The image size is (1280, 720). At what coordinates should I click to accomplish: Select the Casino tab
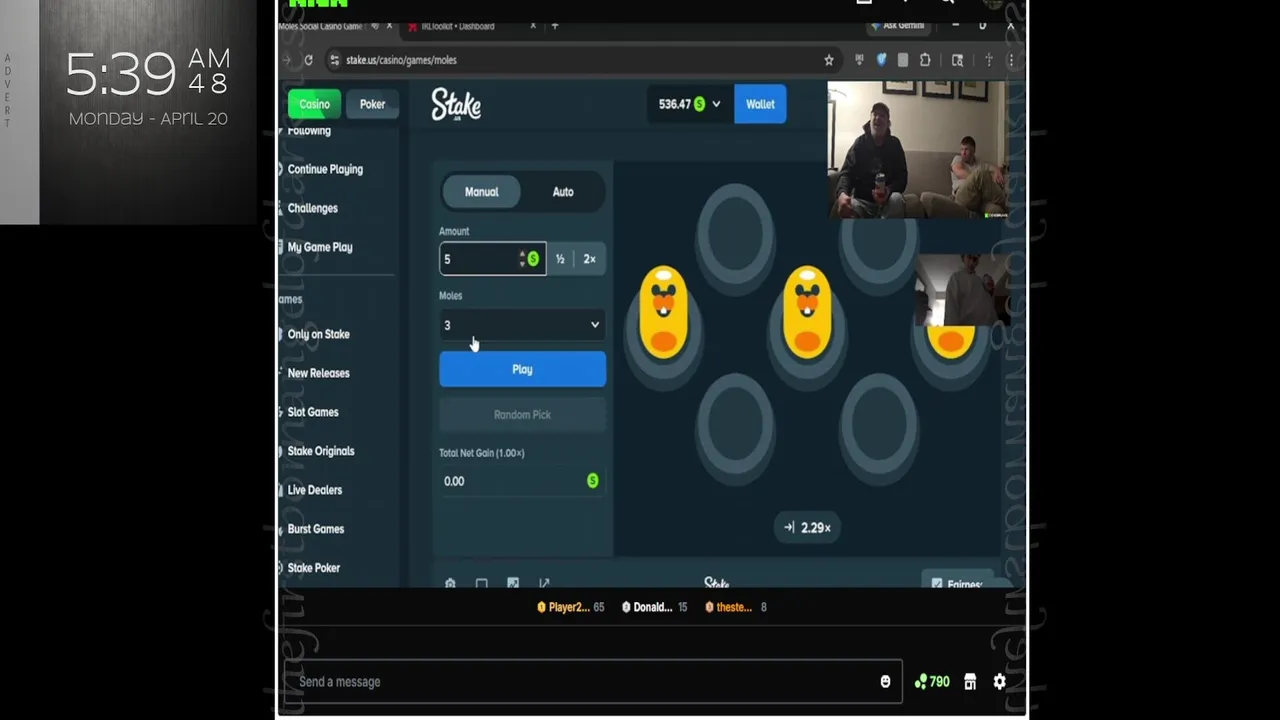coord(314,104)
